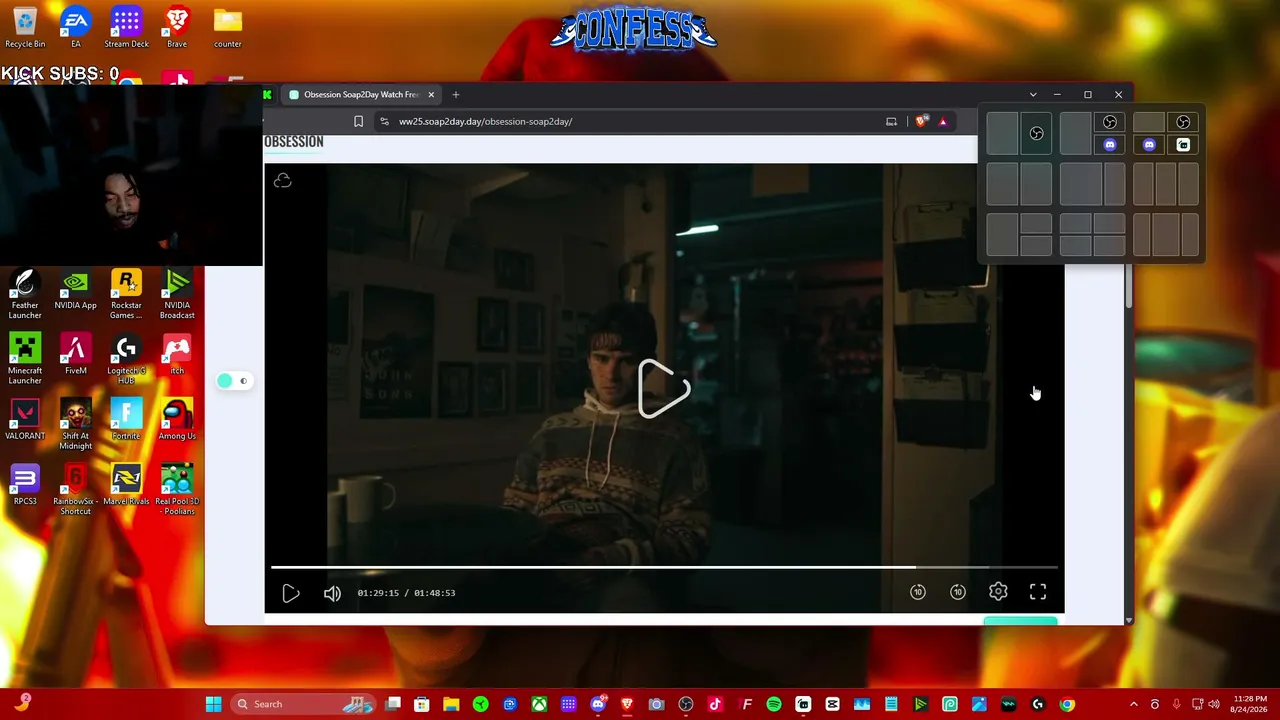The width and height of the screenshot is (1280, 720).
Task: Click the media cast icon in the address bar
Action: pyautogui.click(x=891, y=121)
